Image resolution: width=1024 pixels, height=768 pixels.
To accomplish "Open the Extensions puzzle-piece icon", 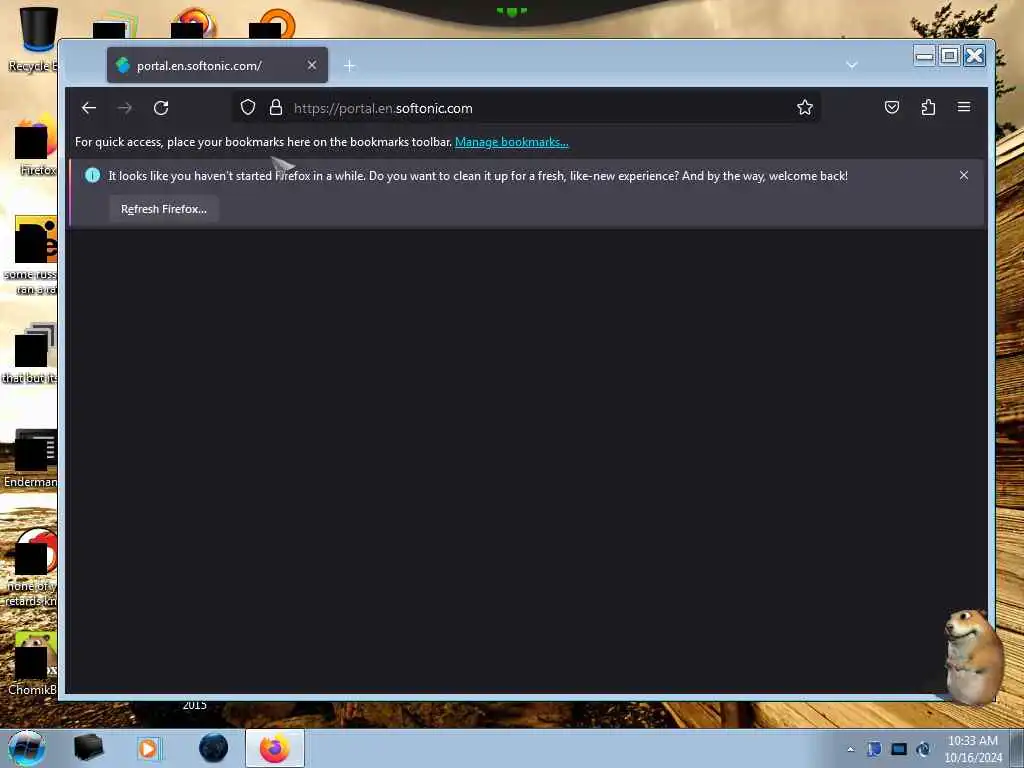I will click(928, 107).
